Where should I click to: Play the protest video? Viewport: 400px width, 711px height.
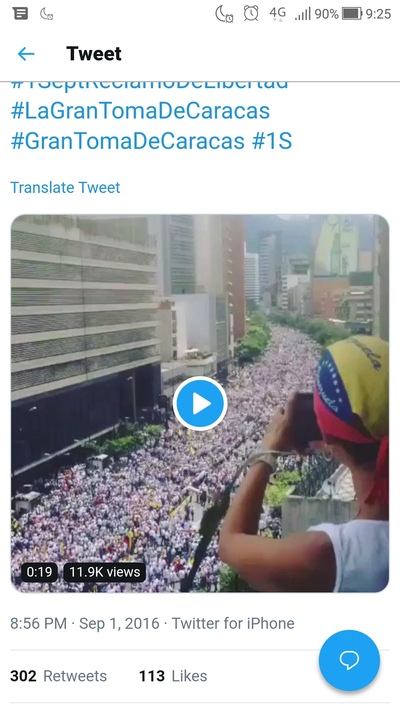coord(200,404)
